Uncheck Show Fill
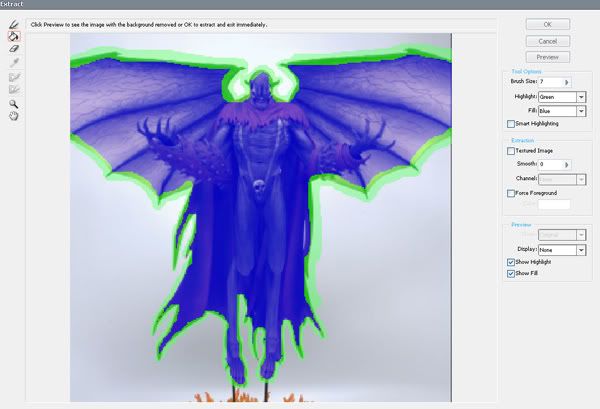 pyautogui.click(x=512, y=273)
